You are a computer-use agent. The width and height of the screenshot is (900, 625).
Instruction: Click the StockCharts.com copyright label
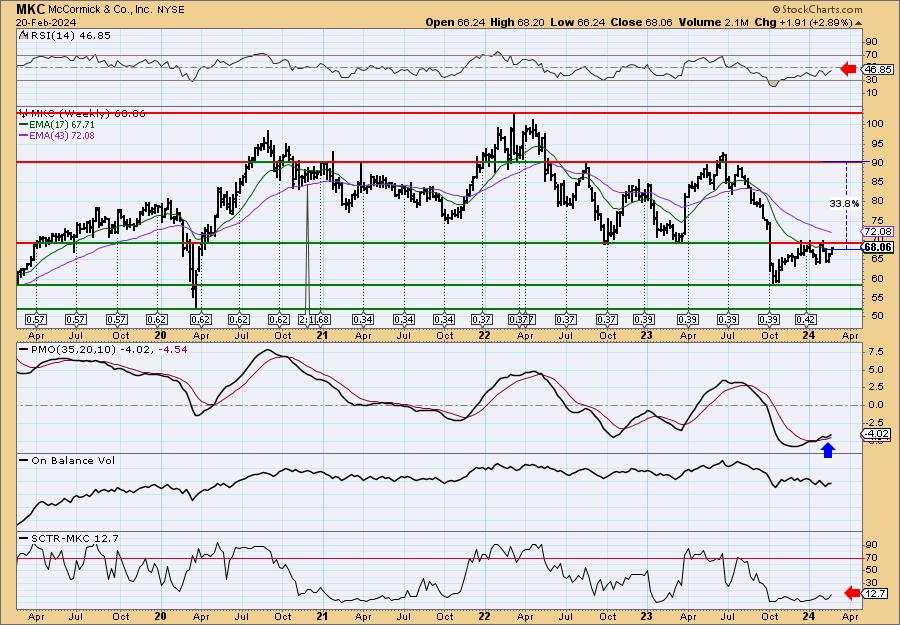pos(817,9)
